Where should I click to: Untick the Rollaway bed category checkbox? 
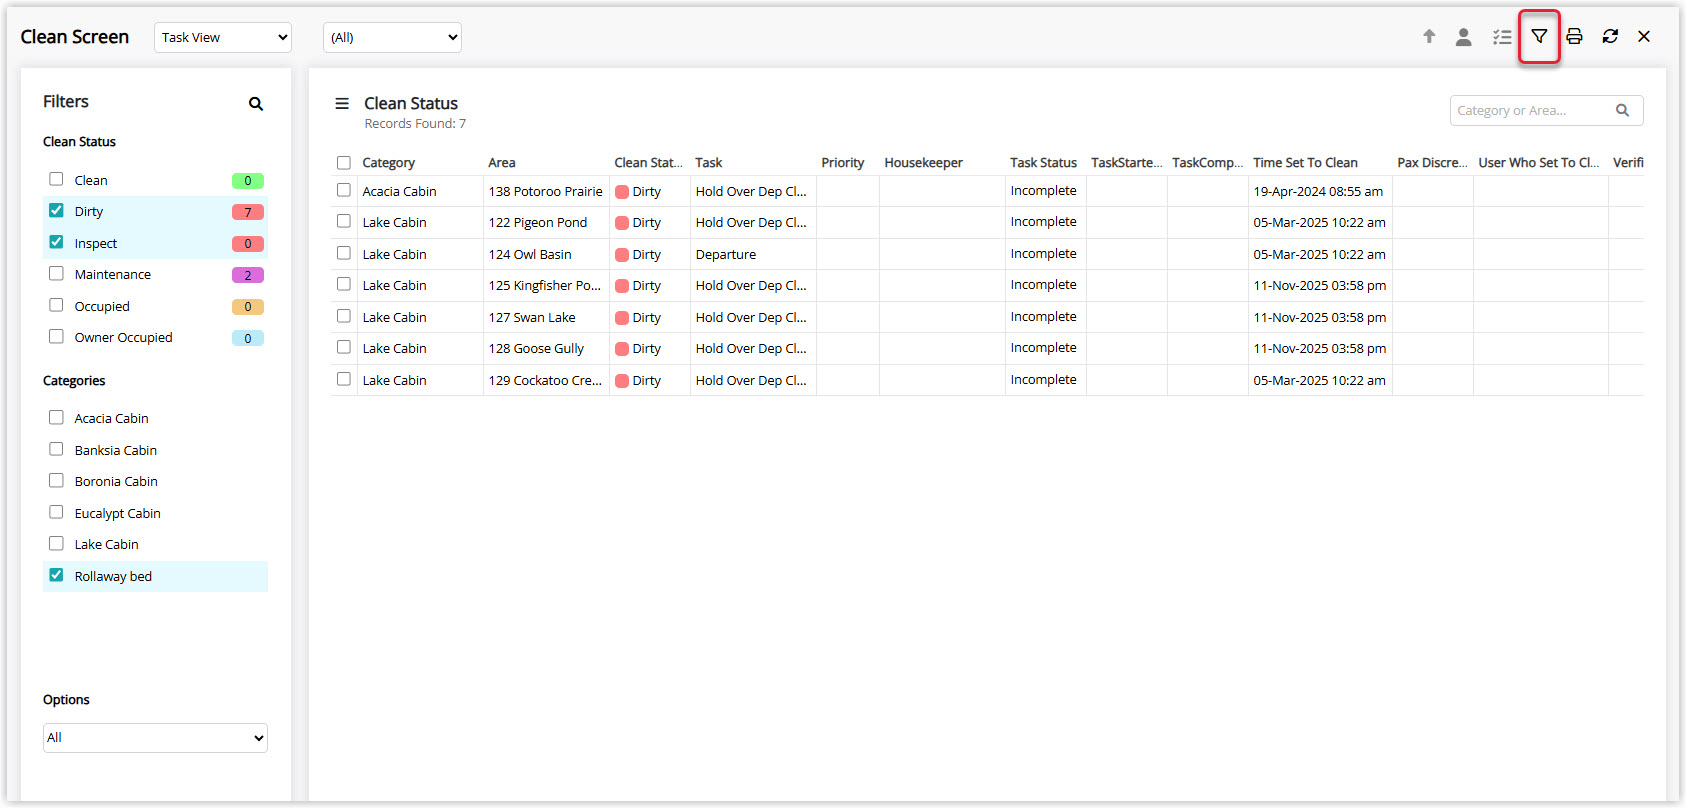tap(56, 575)
